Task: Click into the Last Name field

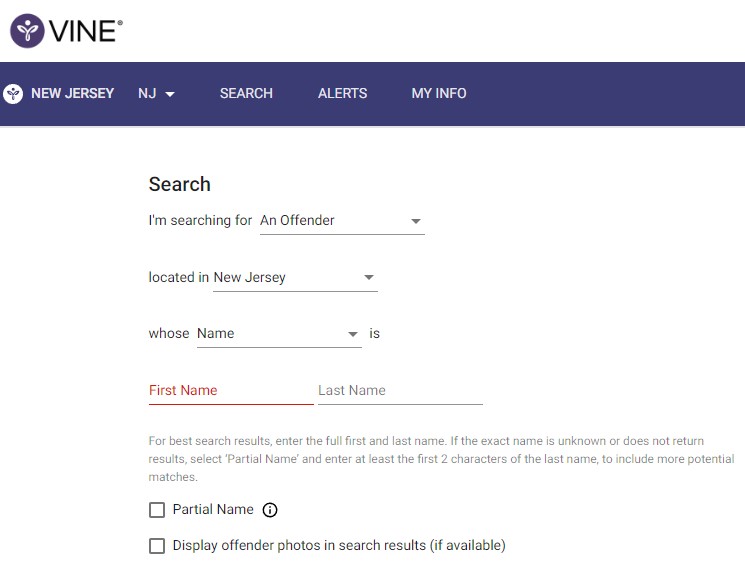Action: tap(400, 391)
